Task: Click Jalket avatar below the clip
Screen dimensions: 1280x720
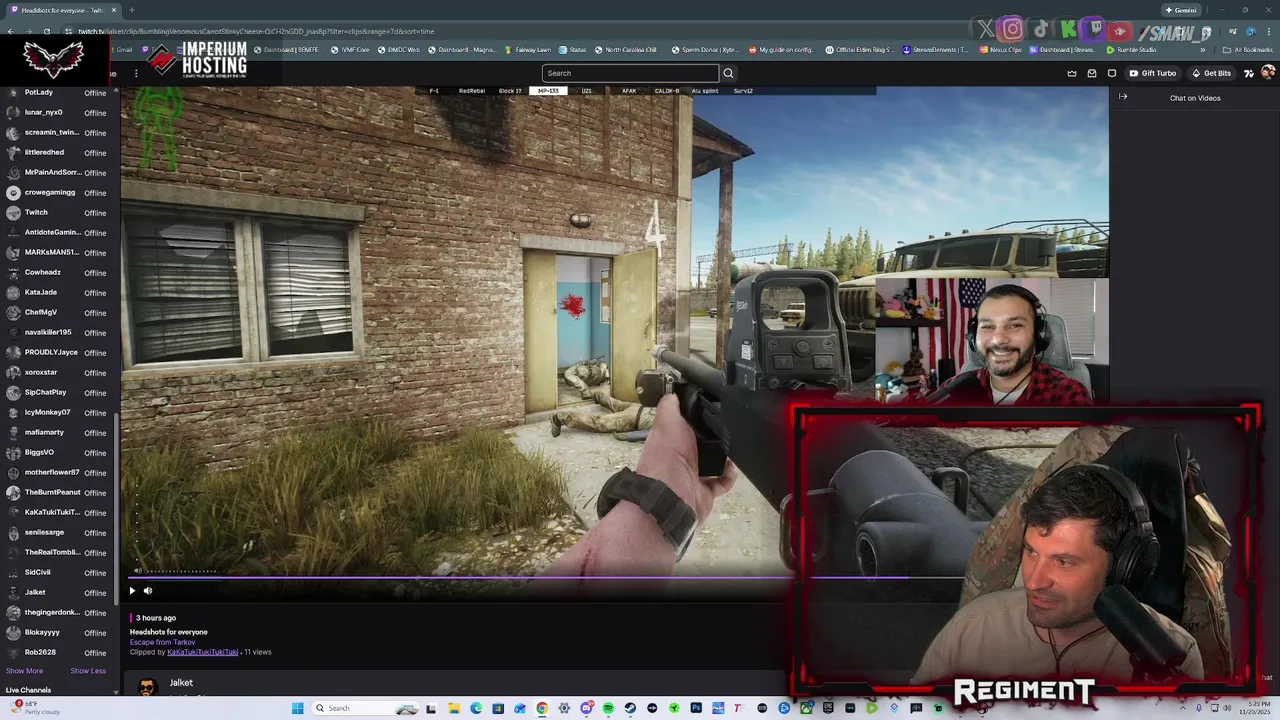Action: coord(147,686)
